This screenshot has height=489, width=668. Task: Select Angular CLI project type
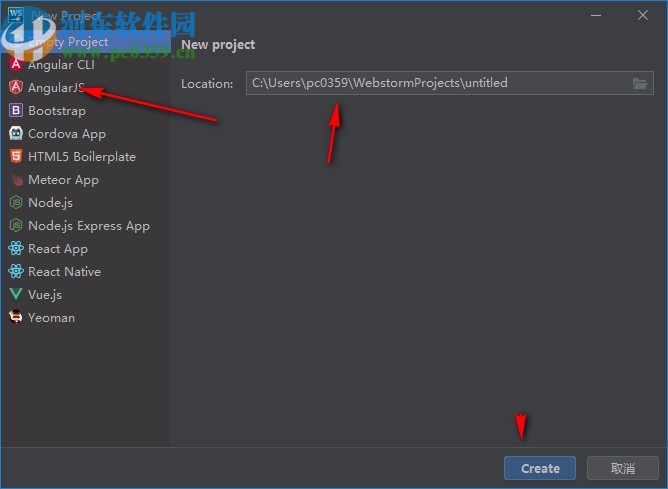(x=86, y=65)
